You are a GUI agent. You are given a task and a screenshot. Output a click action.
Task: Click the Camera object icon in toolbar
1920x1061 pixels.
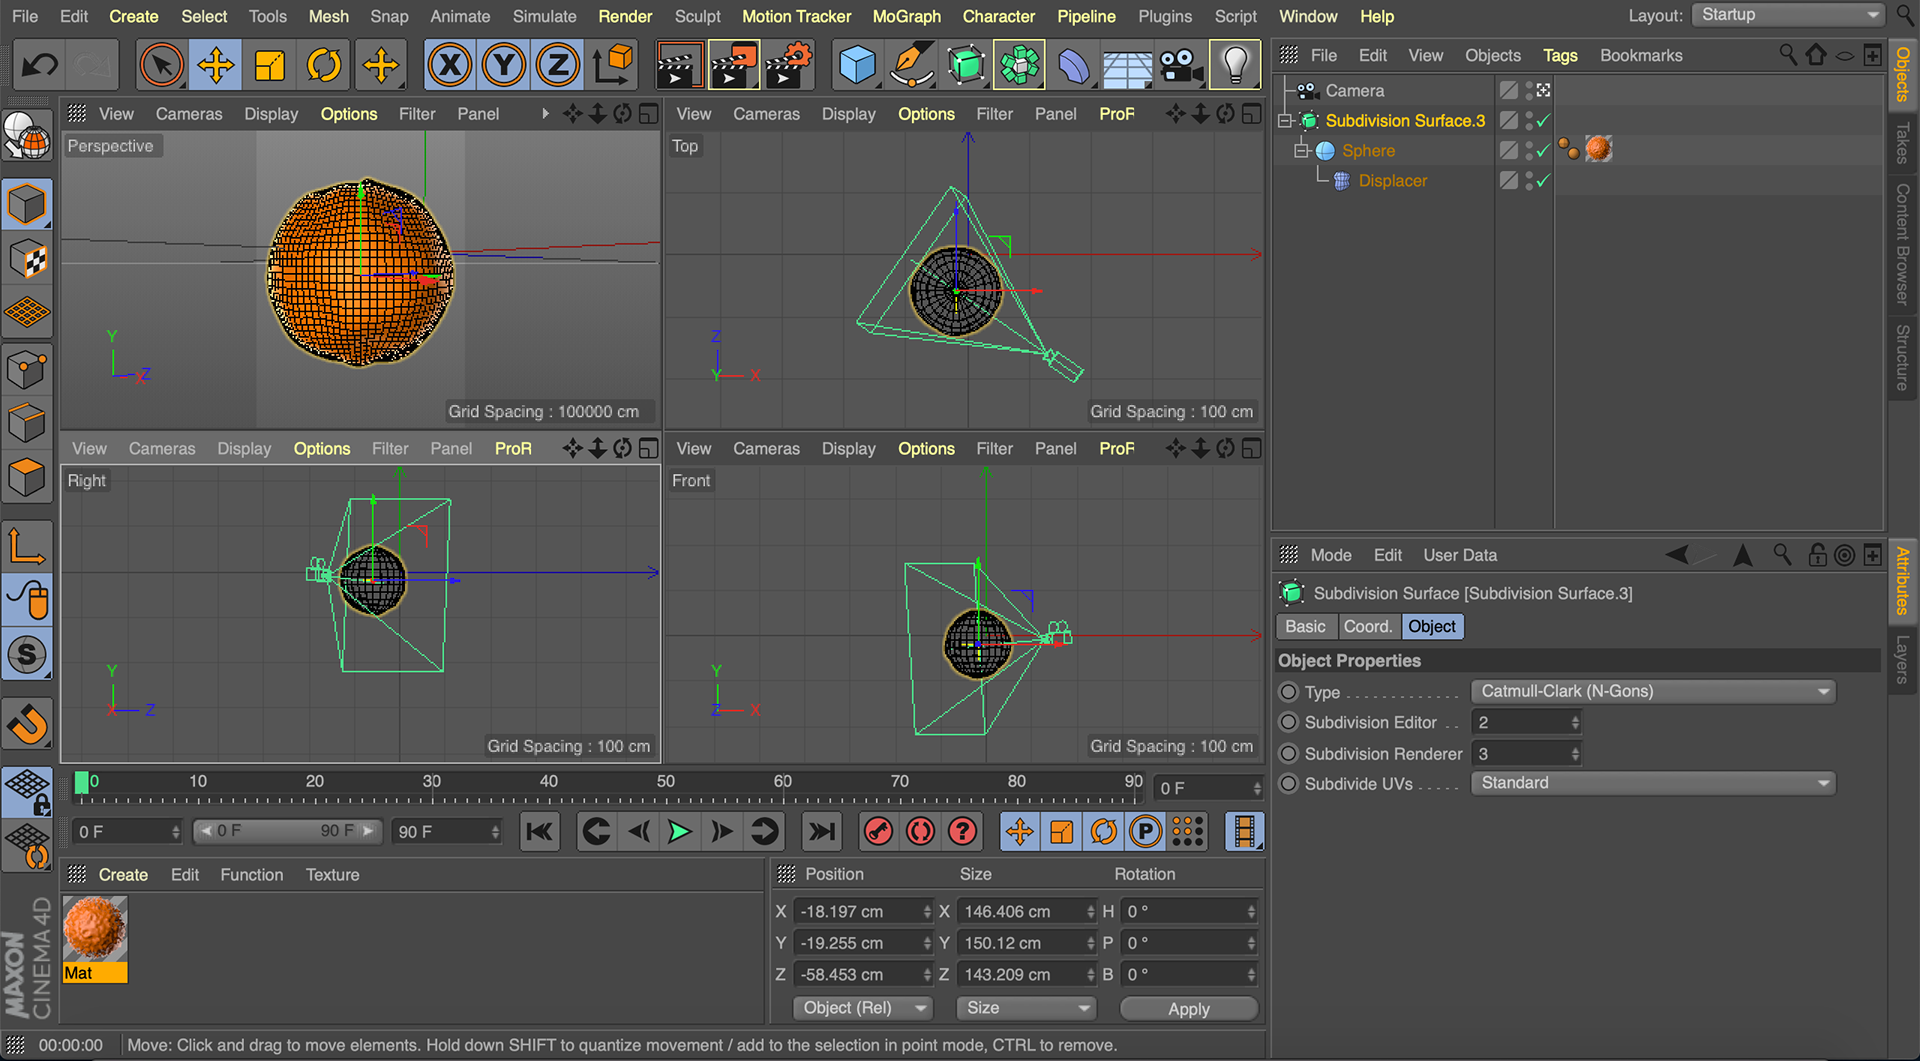(x=1181, y=66)
